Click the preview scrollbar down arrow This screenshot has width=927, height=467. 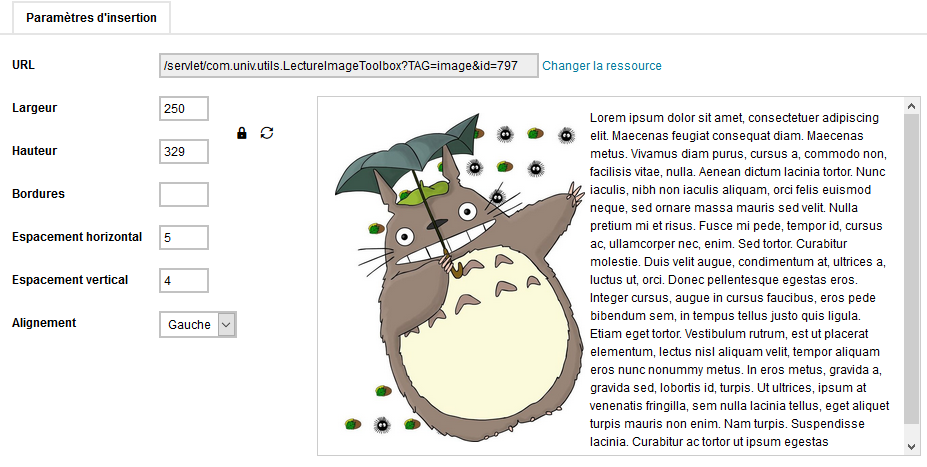pos(911,447)
